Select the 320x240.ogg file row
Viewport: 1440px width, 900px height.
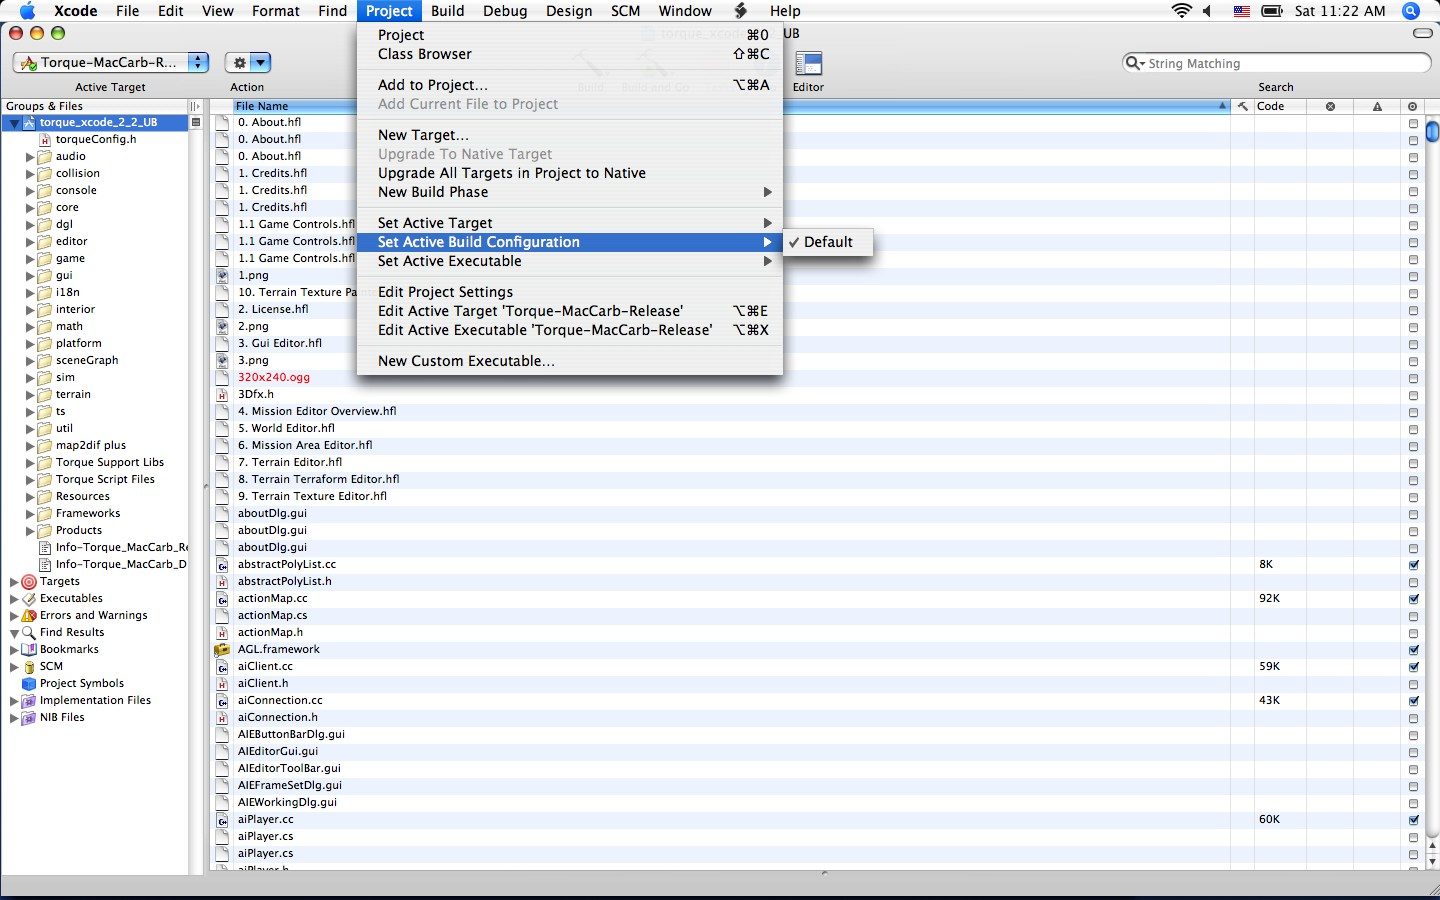coord(720,378)
